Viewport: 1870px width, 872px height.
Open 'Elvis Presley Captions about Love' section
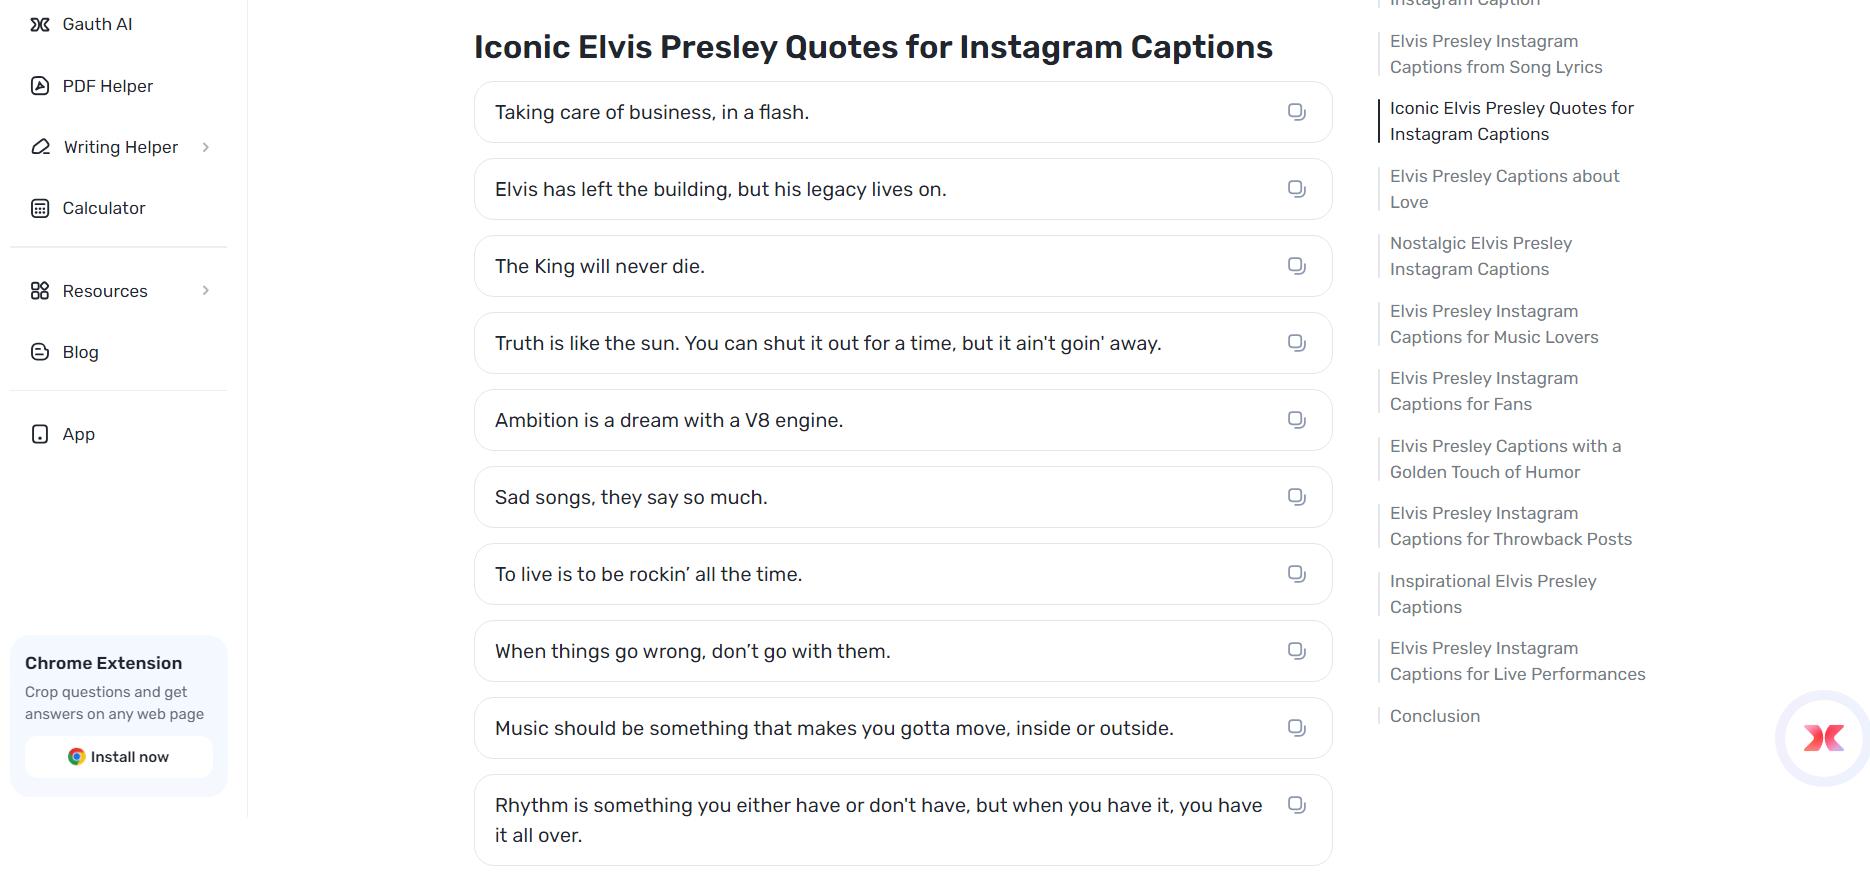(1504, 188)
